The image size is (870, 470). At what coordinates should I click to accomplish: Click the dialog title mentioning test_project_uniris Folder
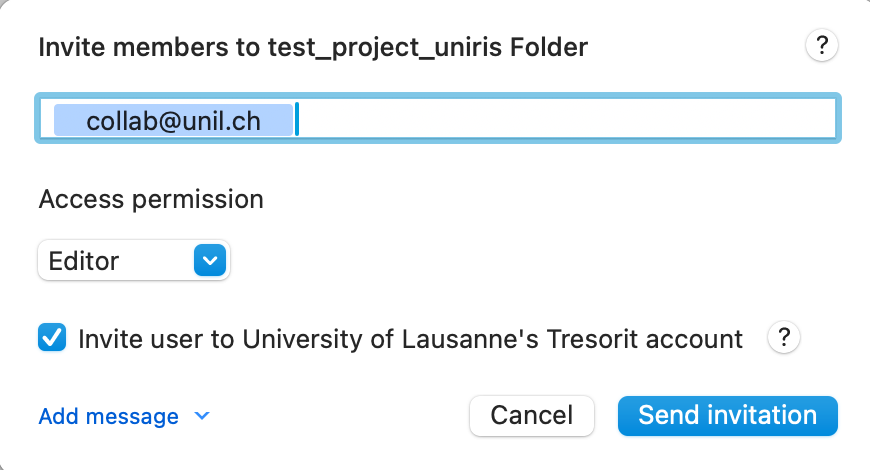[x=313, y=46]
